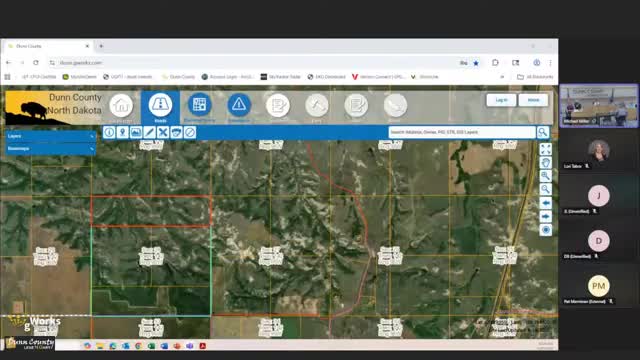640x360 pixels.
Task: Open the warning triangle module icon
Action: pyautogui.click(x=239, y=105)
